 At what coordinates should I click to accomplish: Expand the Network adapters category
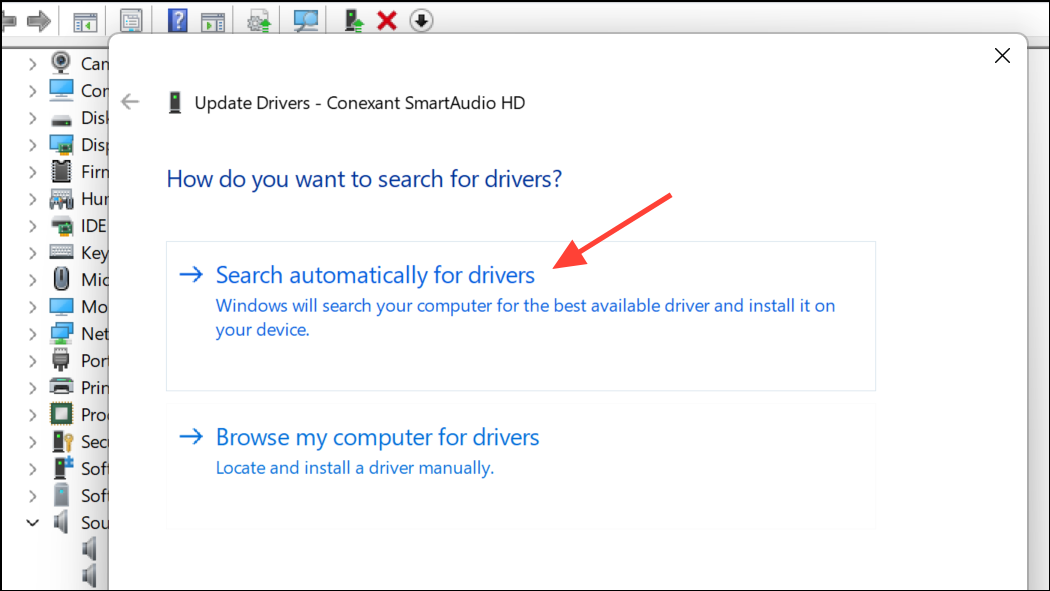coord(32,334)
